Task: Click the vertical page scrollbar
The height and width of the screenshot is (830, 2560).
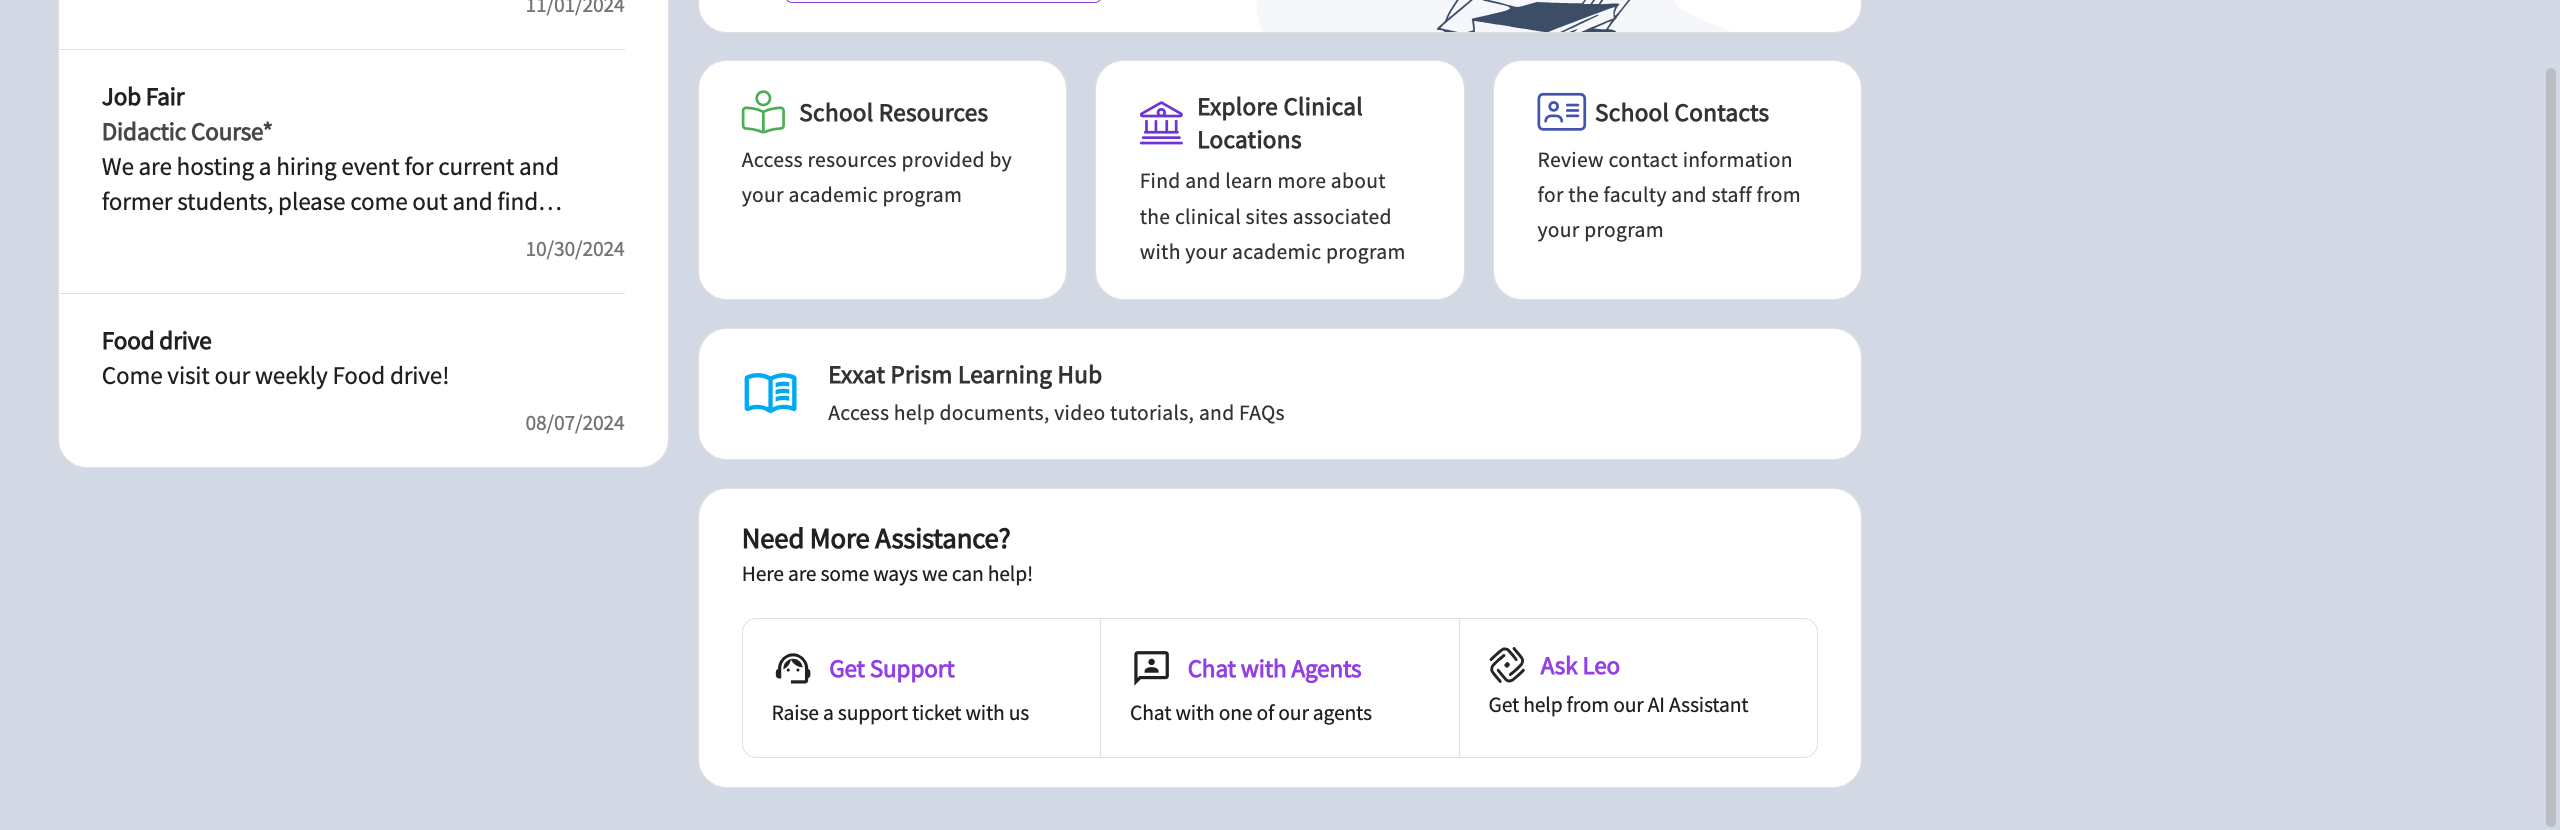Action: tap(2549, 440)
